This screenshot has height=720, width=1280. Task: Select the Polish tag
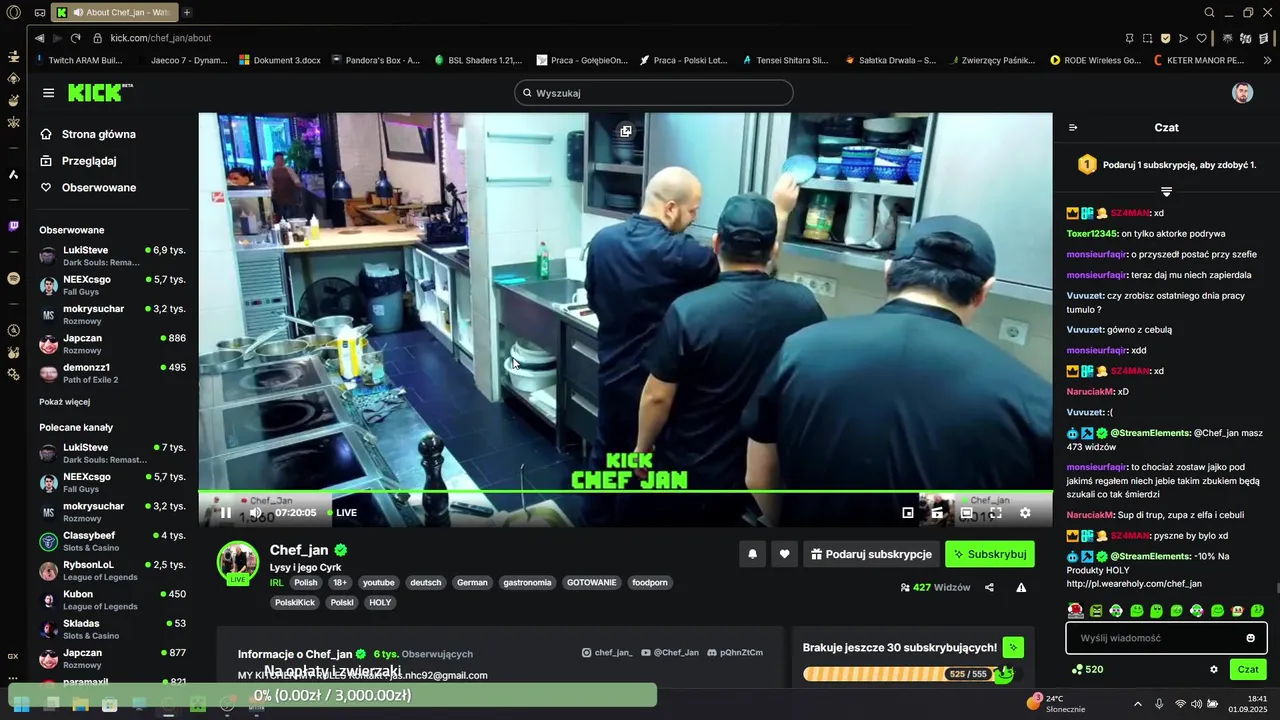pyautogui.click(x=306, y=582)
